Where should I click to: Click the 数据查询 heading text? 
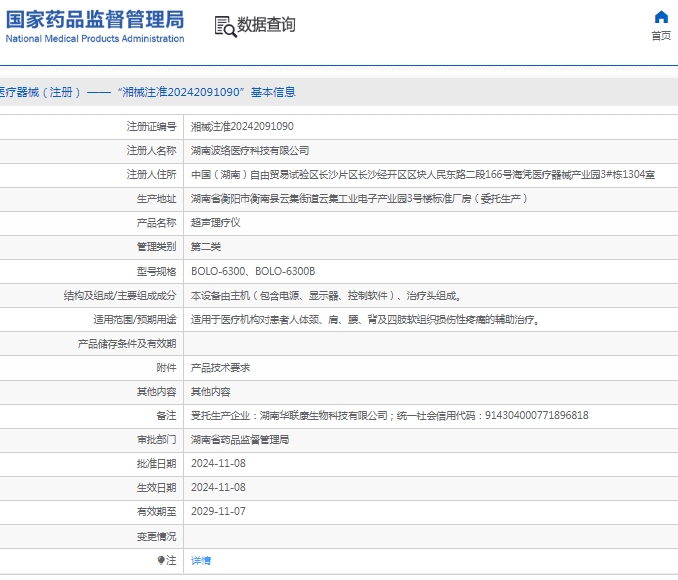click(x=266, y=25)
